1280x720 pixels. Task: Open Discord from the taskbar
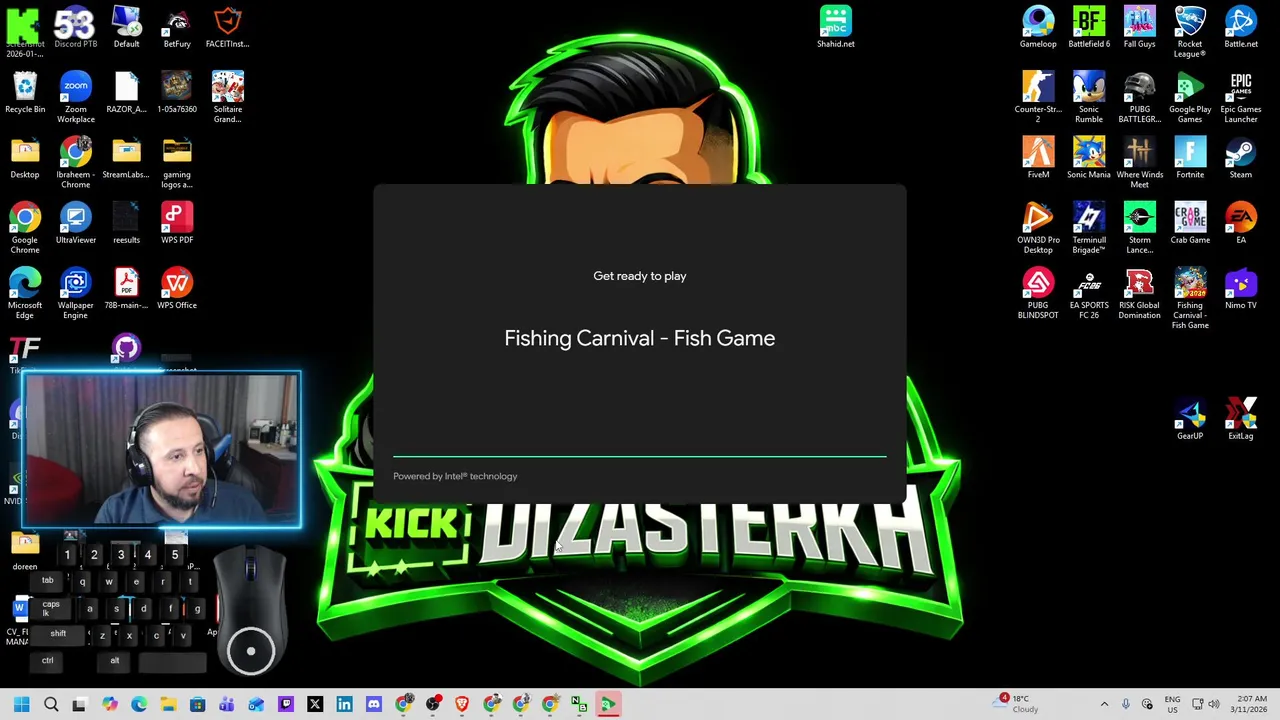point(373,705)
